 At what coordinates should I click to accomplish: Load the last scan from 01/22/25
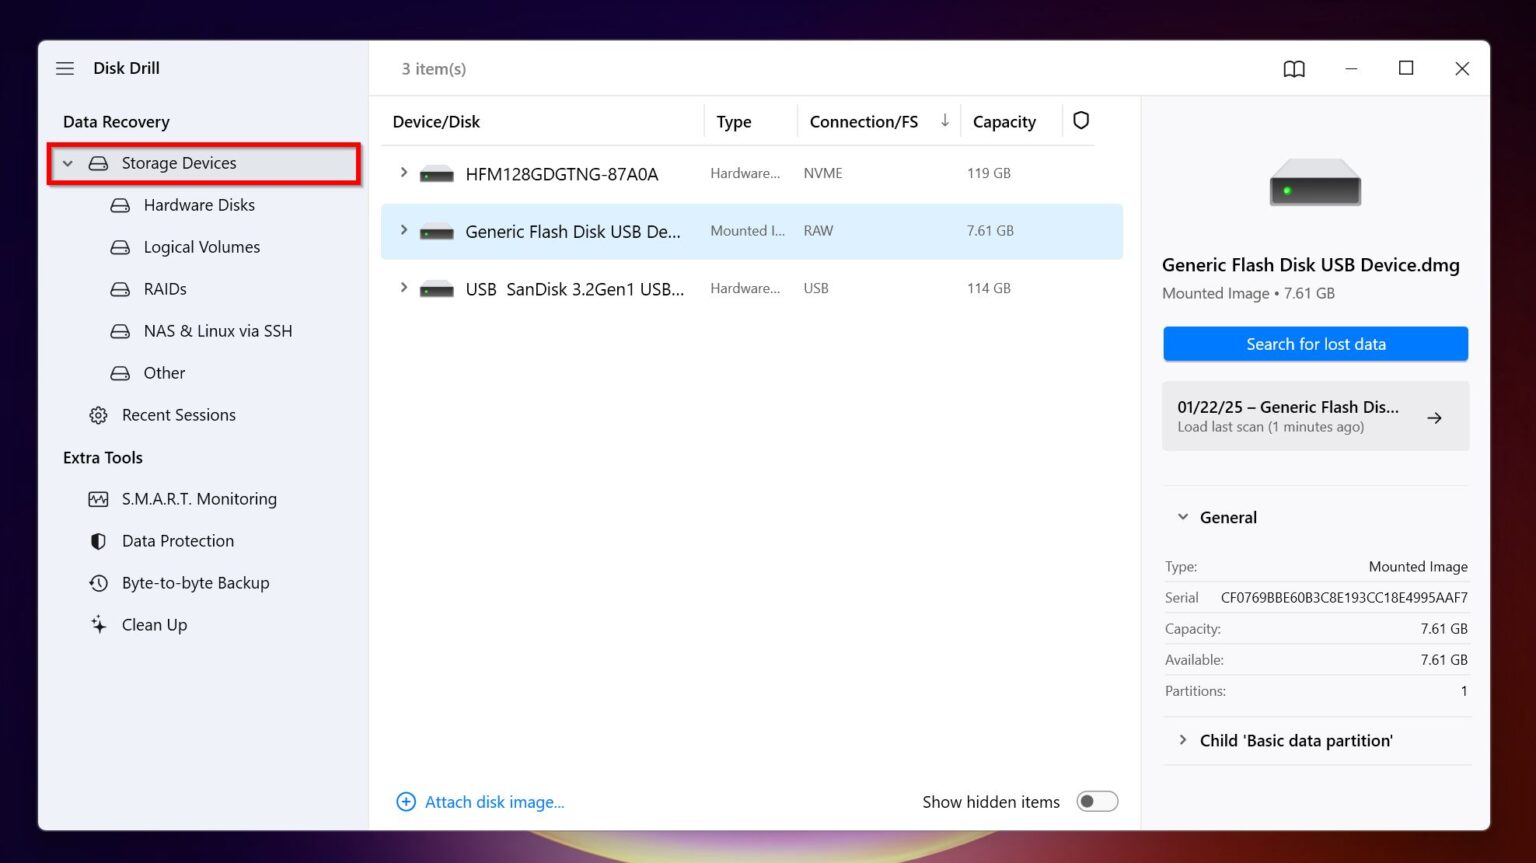coord(1315,416)
